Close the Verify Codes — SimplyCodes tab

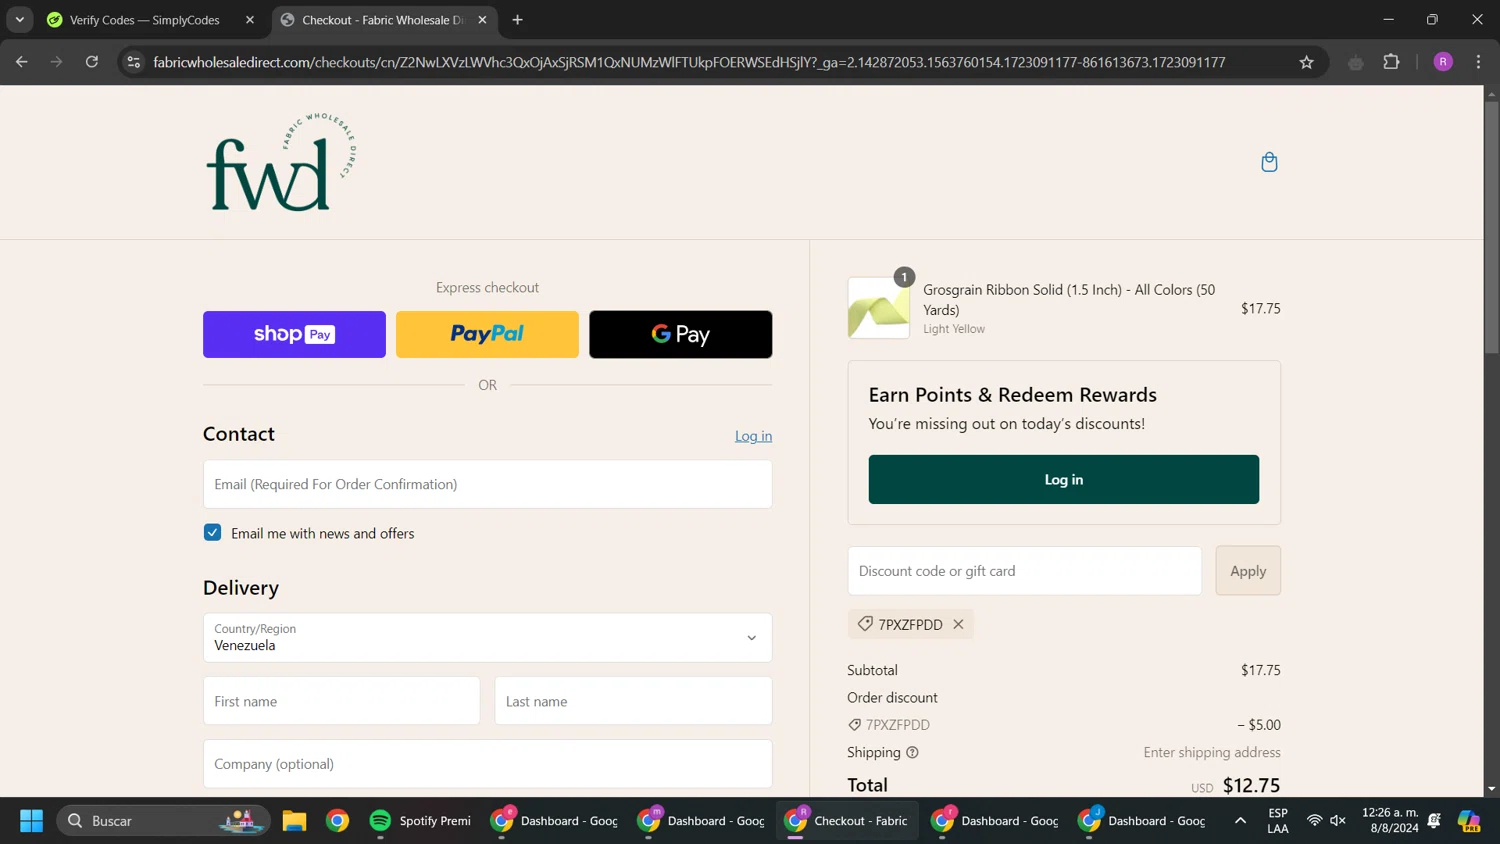click(250, 20)
